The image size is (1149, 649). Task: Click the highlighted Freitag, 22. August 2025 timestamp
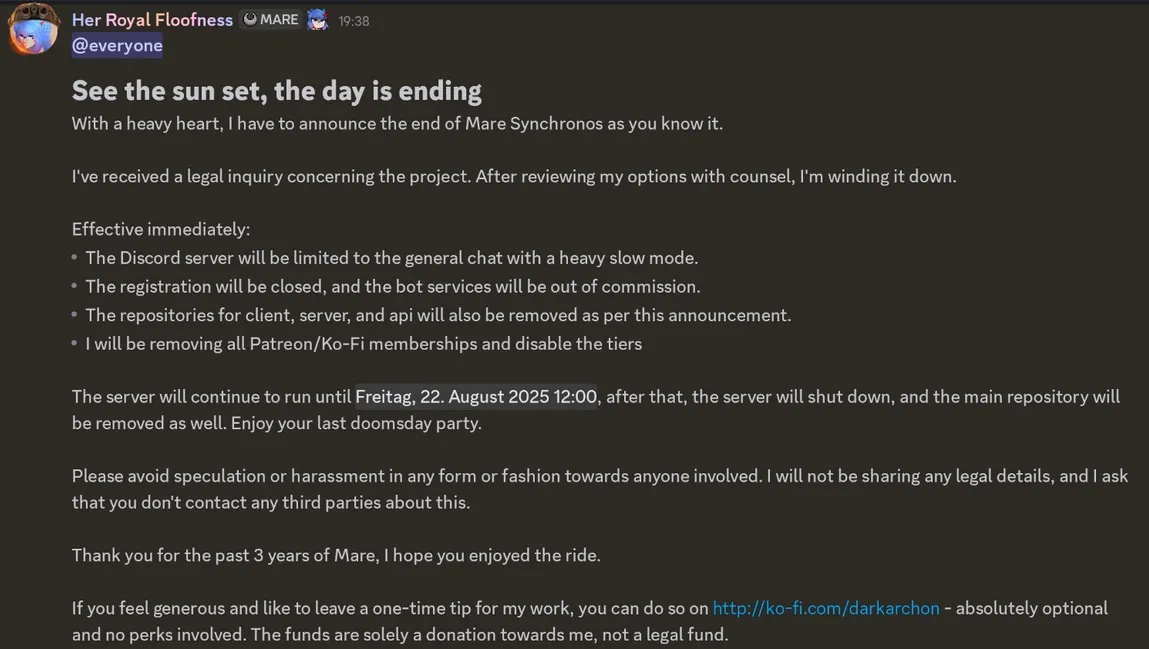475,396
